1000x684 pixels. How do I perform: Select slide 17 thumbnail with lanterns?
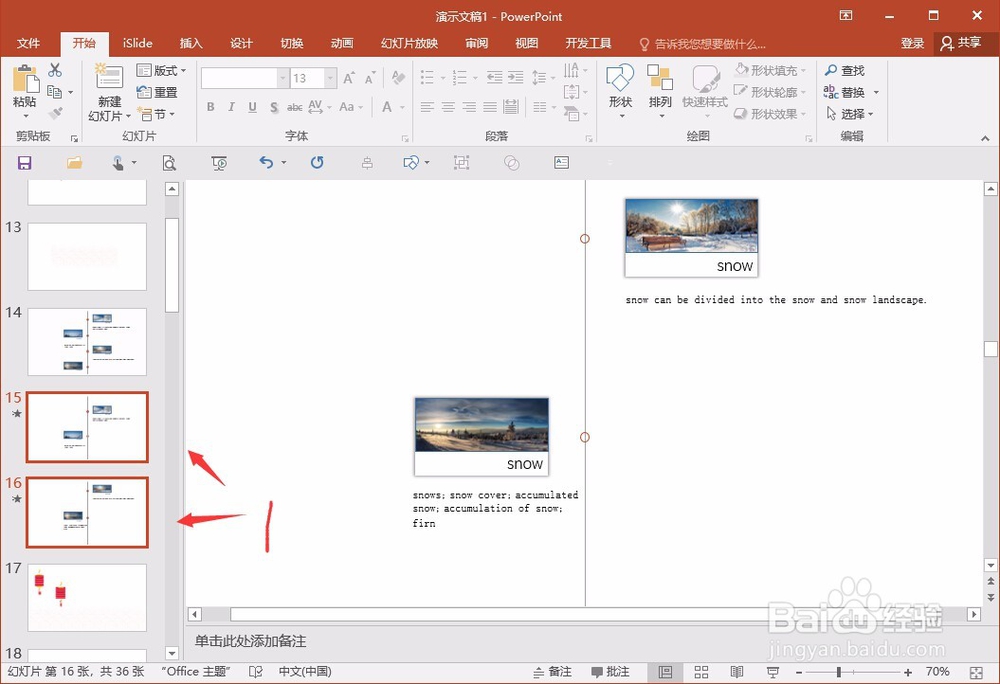[87, 597]
